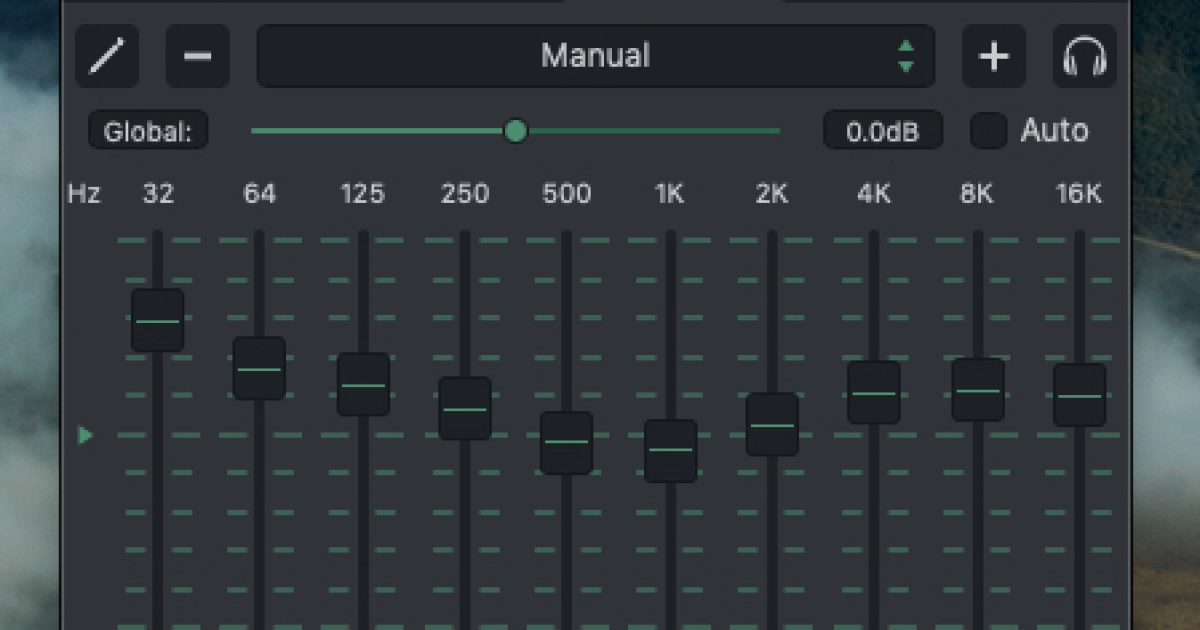Screen dimensions: 1200x630
Task: Open the Manual preset dropdown
Action: (595, 56)
